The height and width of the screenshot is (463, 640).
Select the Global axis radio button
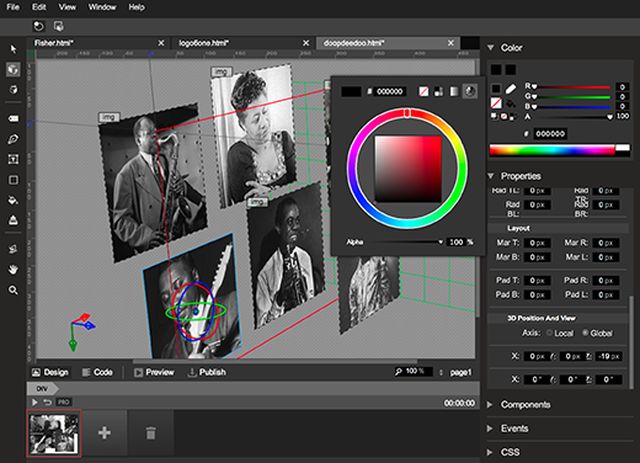[x=585, y=333]
